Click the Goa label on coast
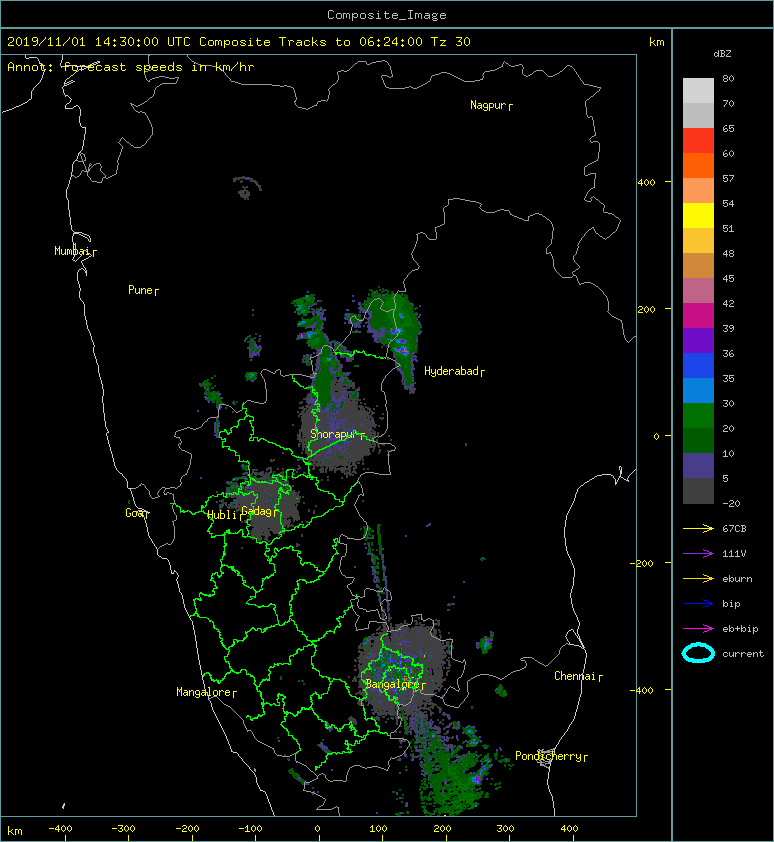 click(x=134, y=513)
